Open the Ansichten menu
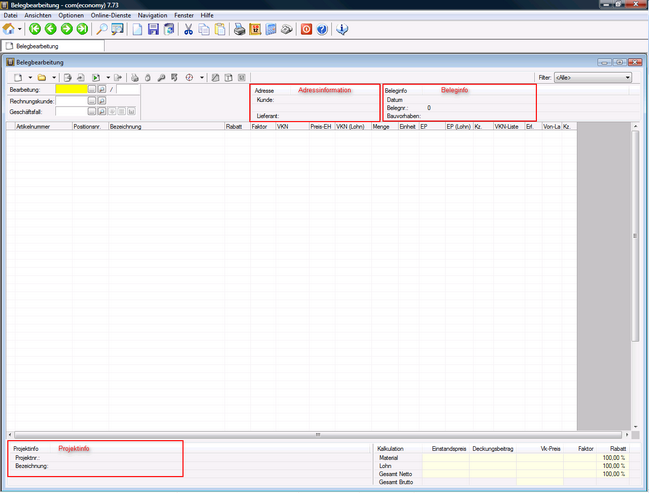This screenshot has height=493, width=649. pyautogui.click(x=38, y=15)
